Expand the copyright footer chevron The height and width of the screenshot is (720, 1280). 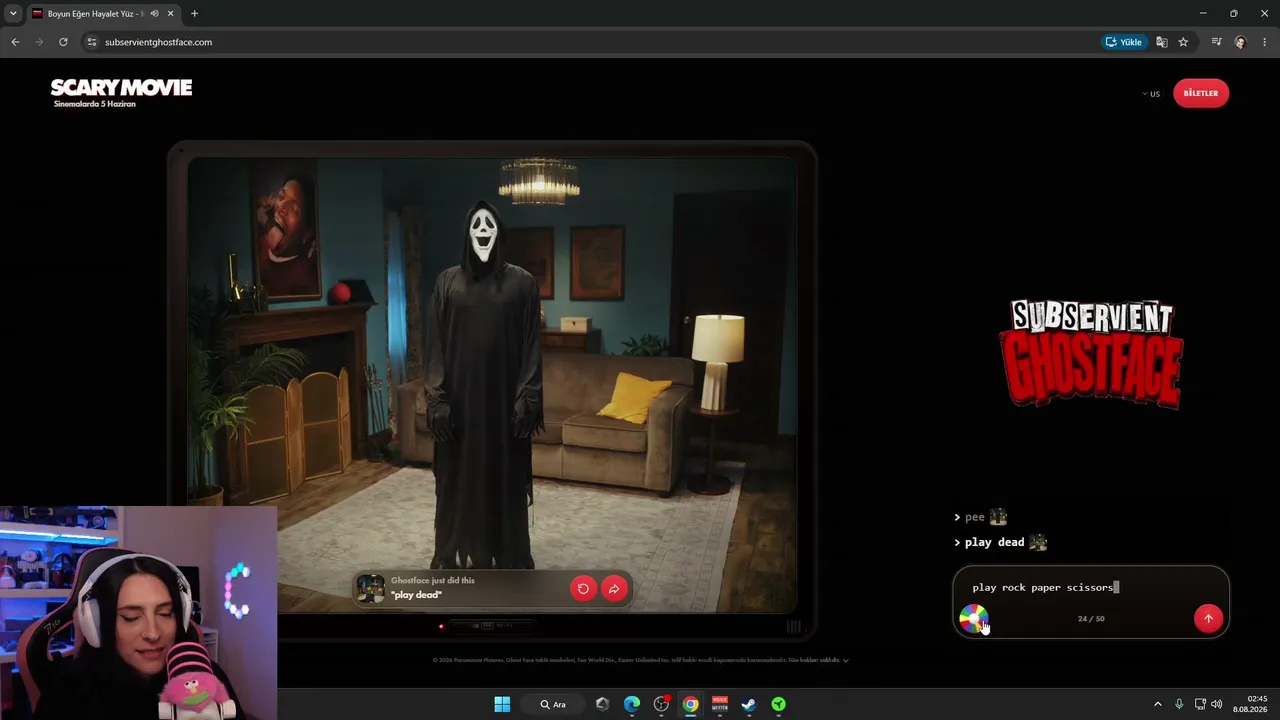[x=846, y=660]
